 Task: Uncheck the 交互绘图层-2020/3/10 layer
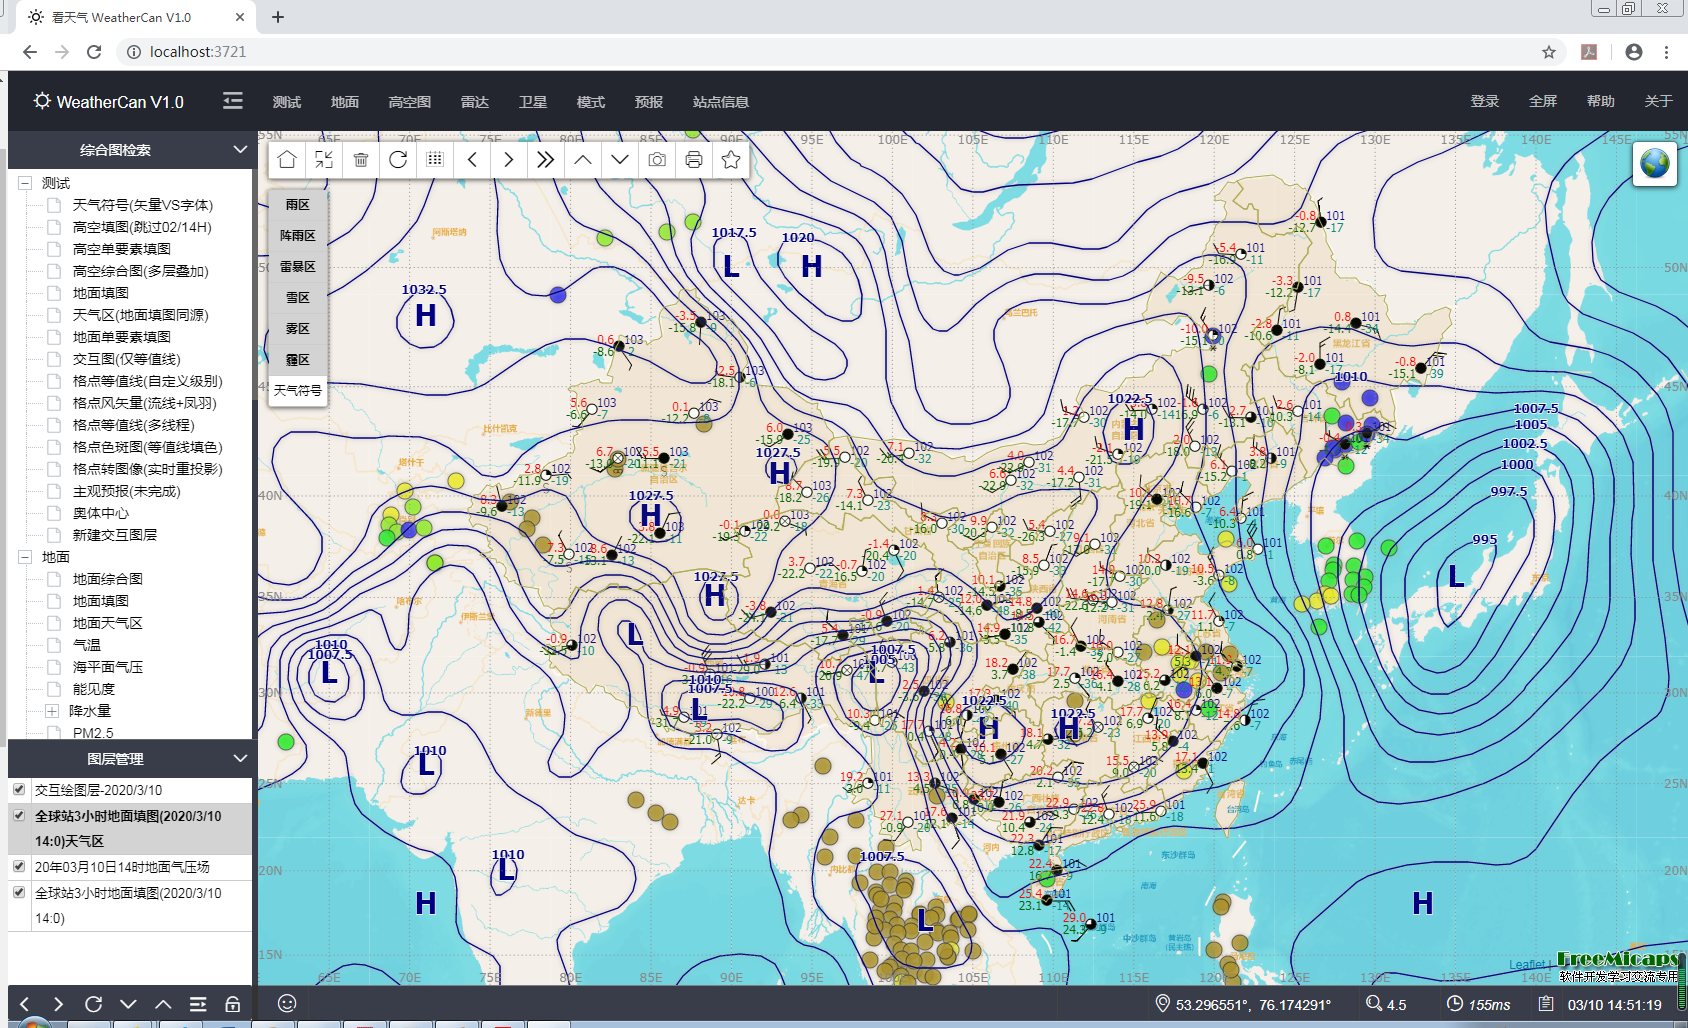click(x=18, y=790)
